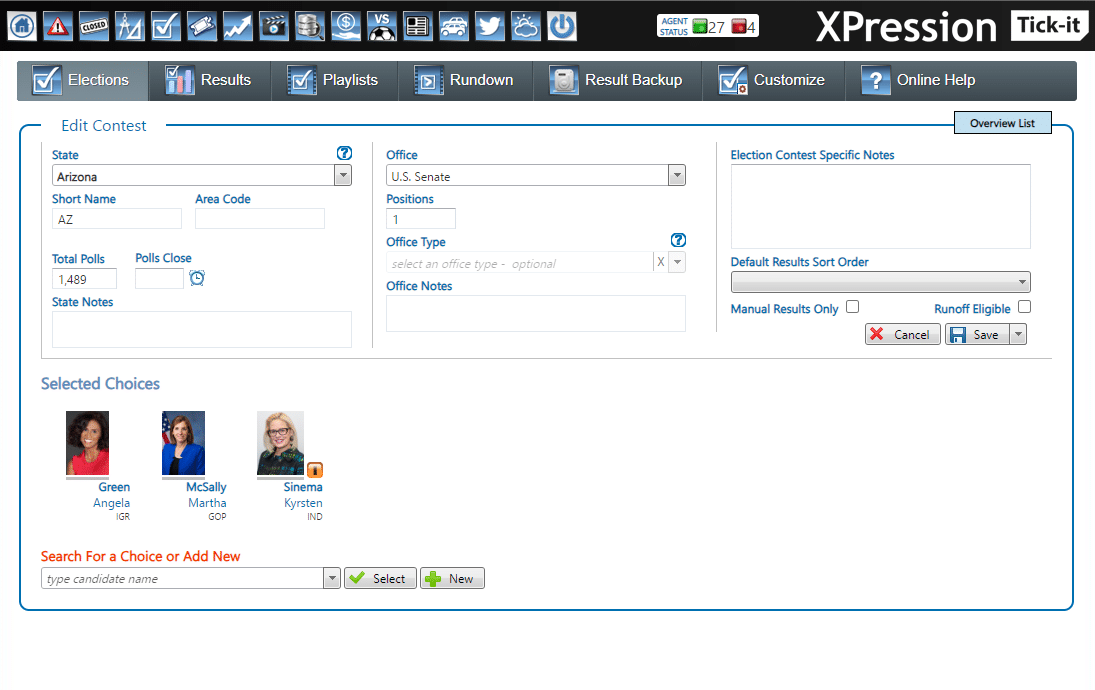Viewport: 1095px width, 690px height.
Task: Open the VS soccer sports icon
Action: [x=382, y=27]
